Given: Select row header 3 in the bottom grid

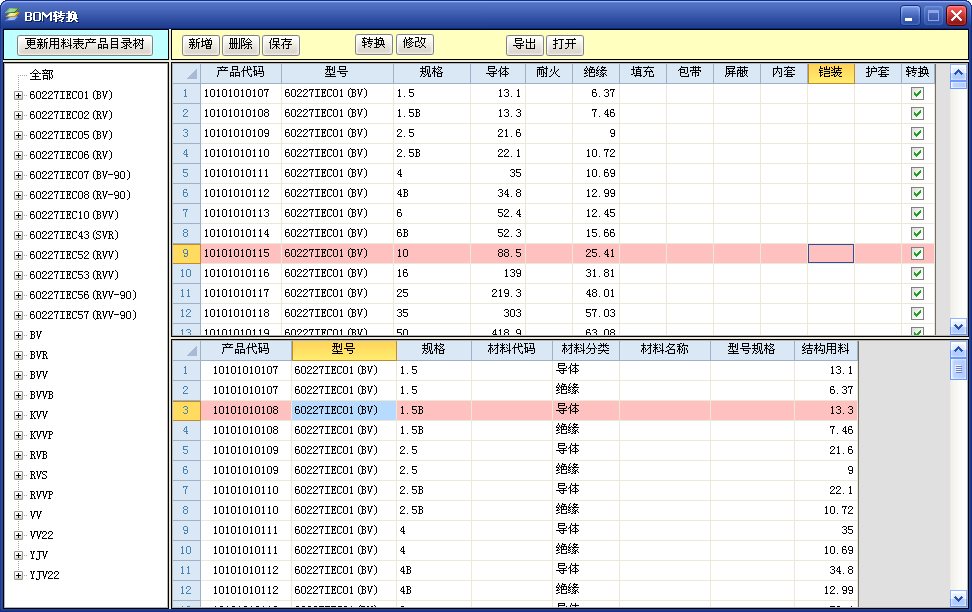Looking at the screenshot, I should point(186,410).
